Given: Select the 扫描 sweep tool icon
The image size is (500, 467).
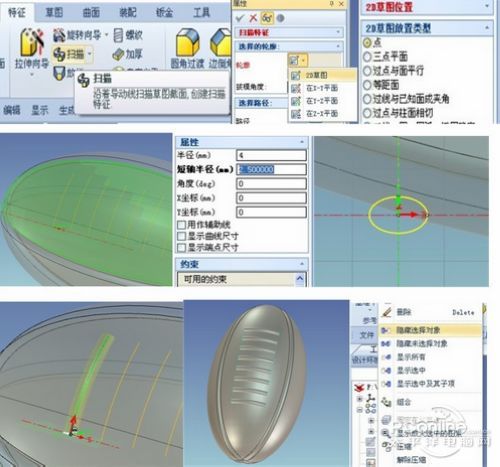Looking at the screenshot, I should 59,54.
